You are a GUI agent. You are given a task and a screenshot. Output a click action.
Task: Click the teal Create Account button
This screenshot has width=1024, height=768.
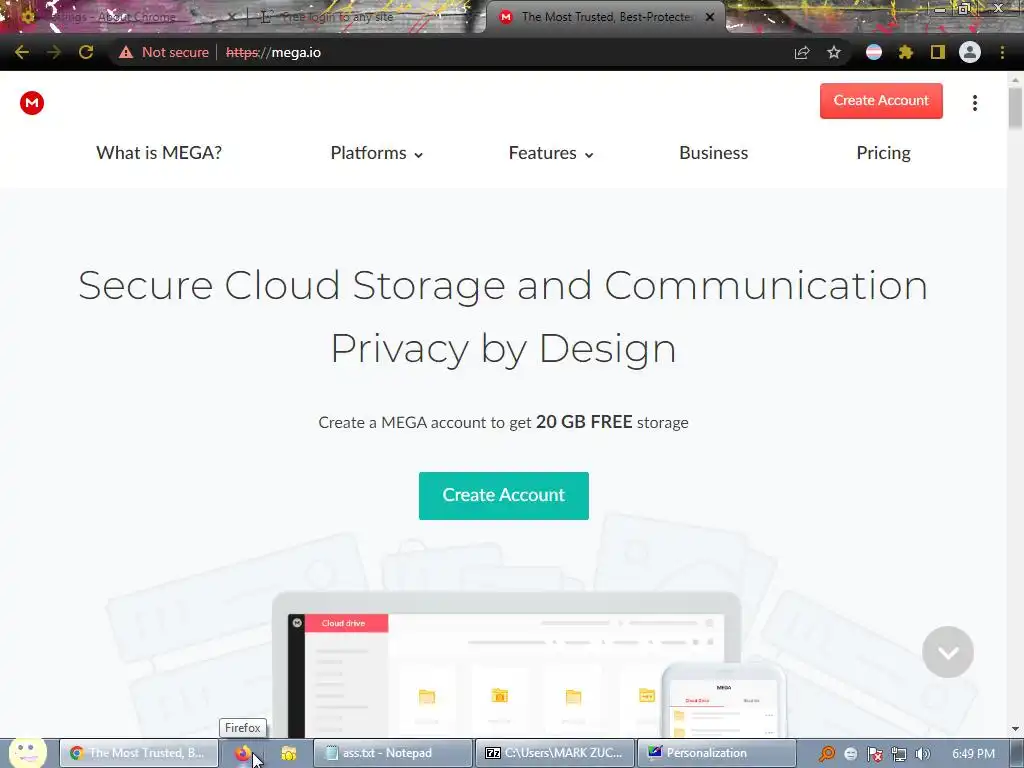click(504, 496)
